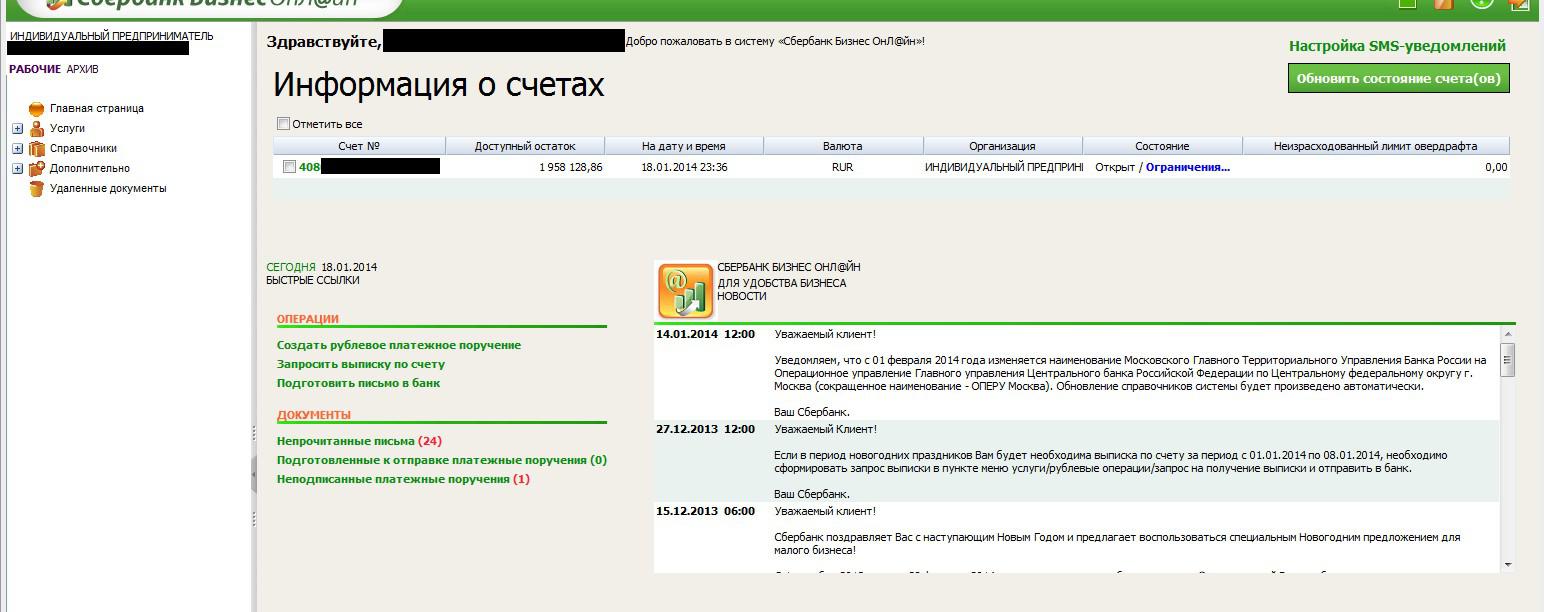Screen dimensions: 1544x612
Task: Click the news scrollbar down arrow
Action: click(1508, 565)
